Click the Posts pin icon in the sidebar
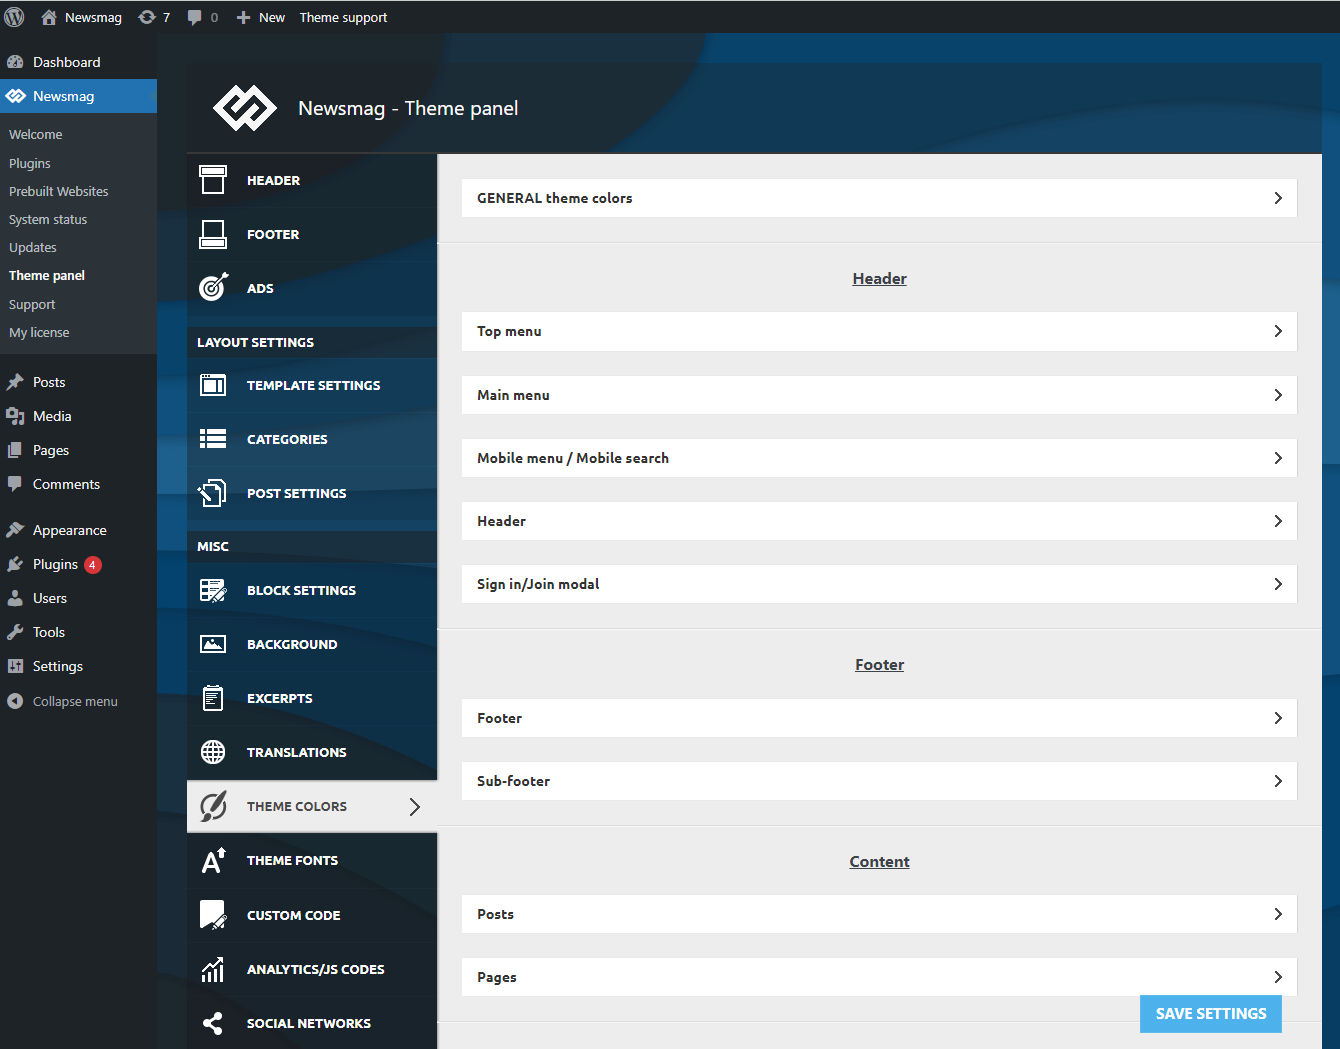Image resolution: width=1340 pixels, height=1049 pixels. click(15, 382)
